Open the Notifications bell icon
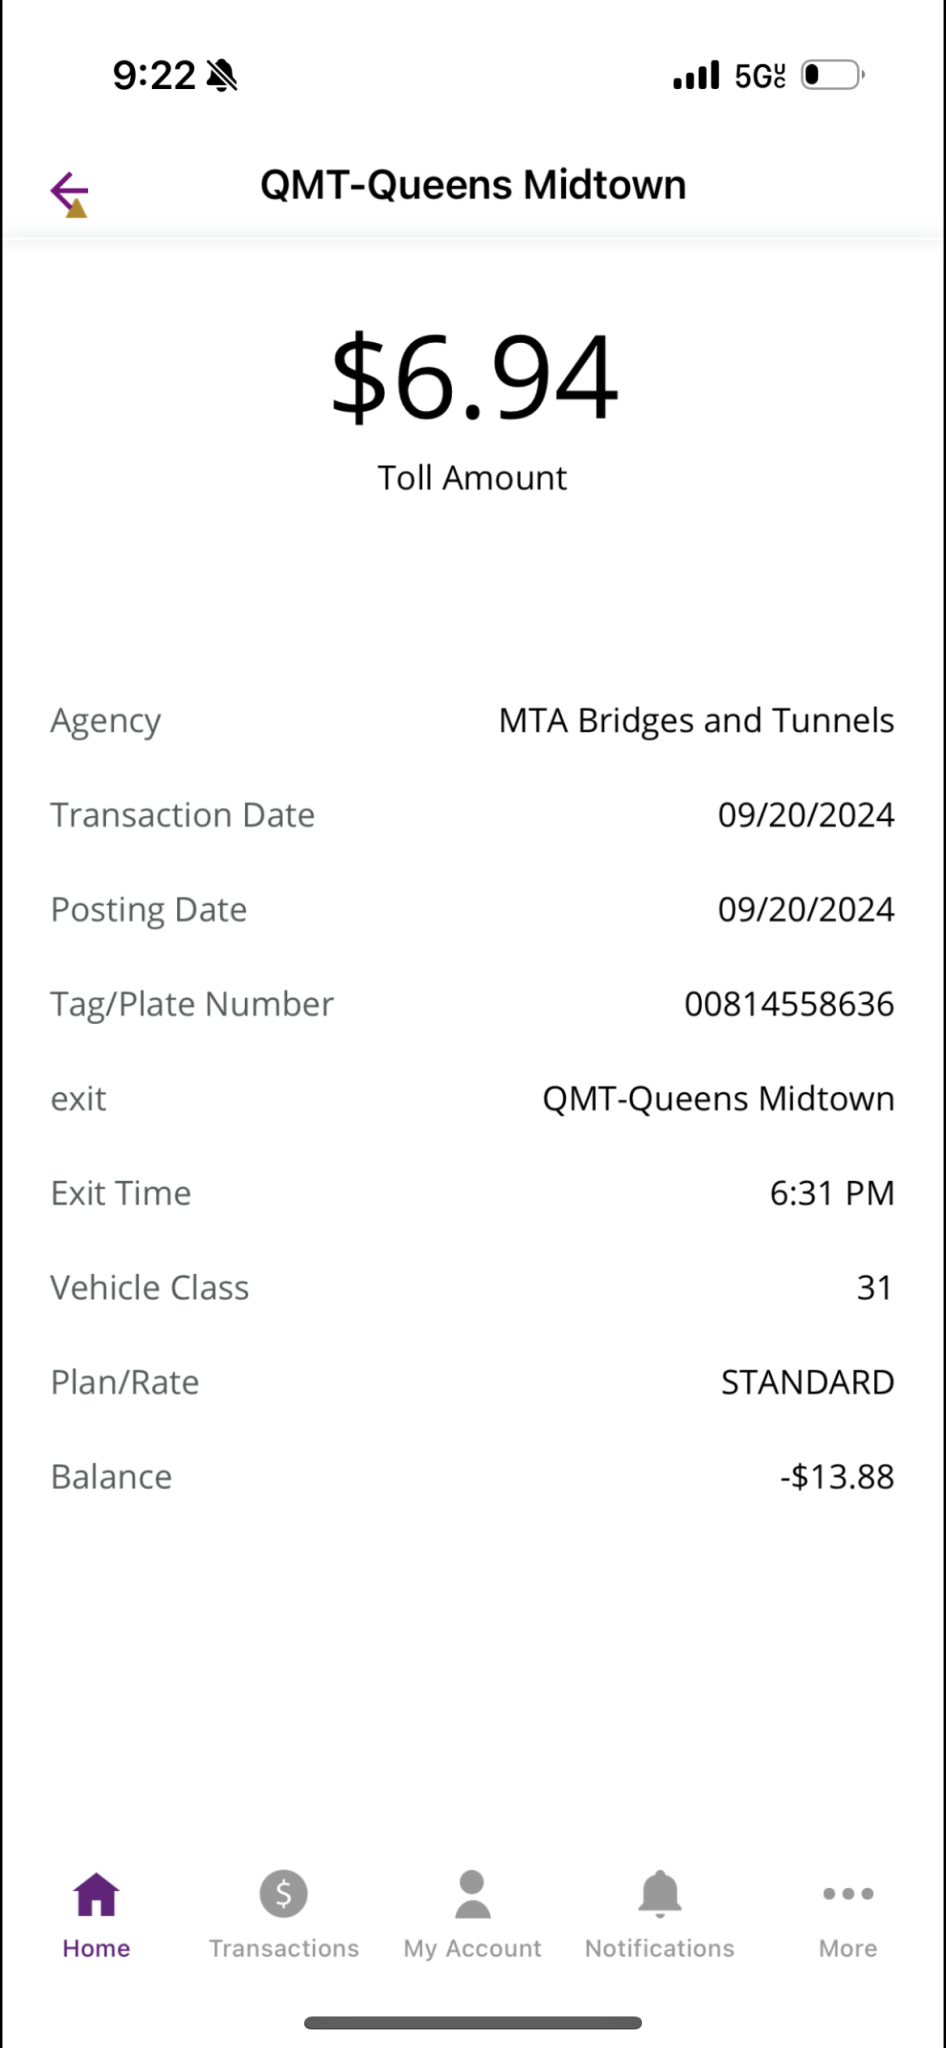The width and height of the screenshot is (946, 2048). click(660, 1894)
